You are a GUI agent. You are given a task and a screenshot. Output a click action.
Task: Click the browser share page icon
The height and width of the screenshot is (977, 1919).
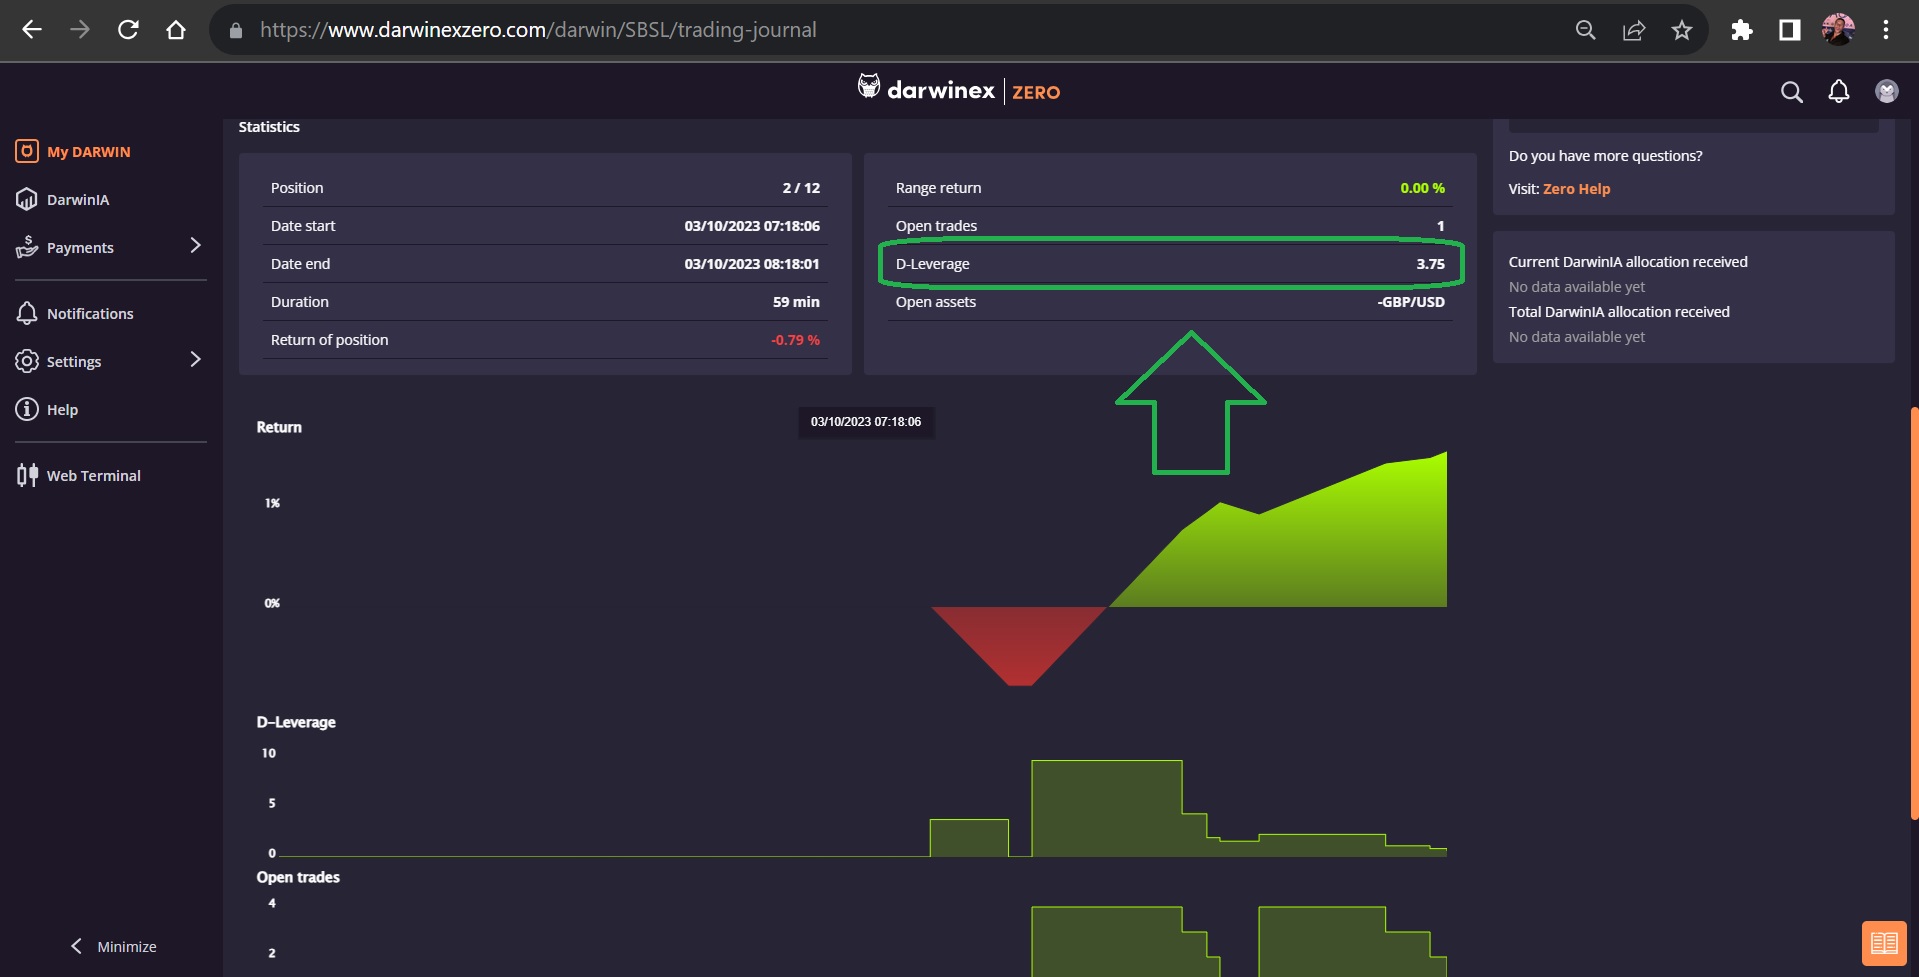[1634, 30]
